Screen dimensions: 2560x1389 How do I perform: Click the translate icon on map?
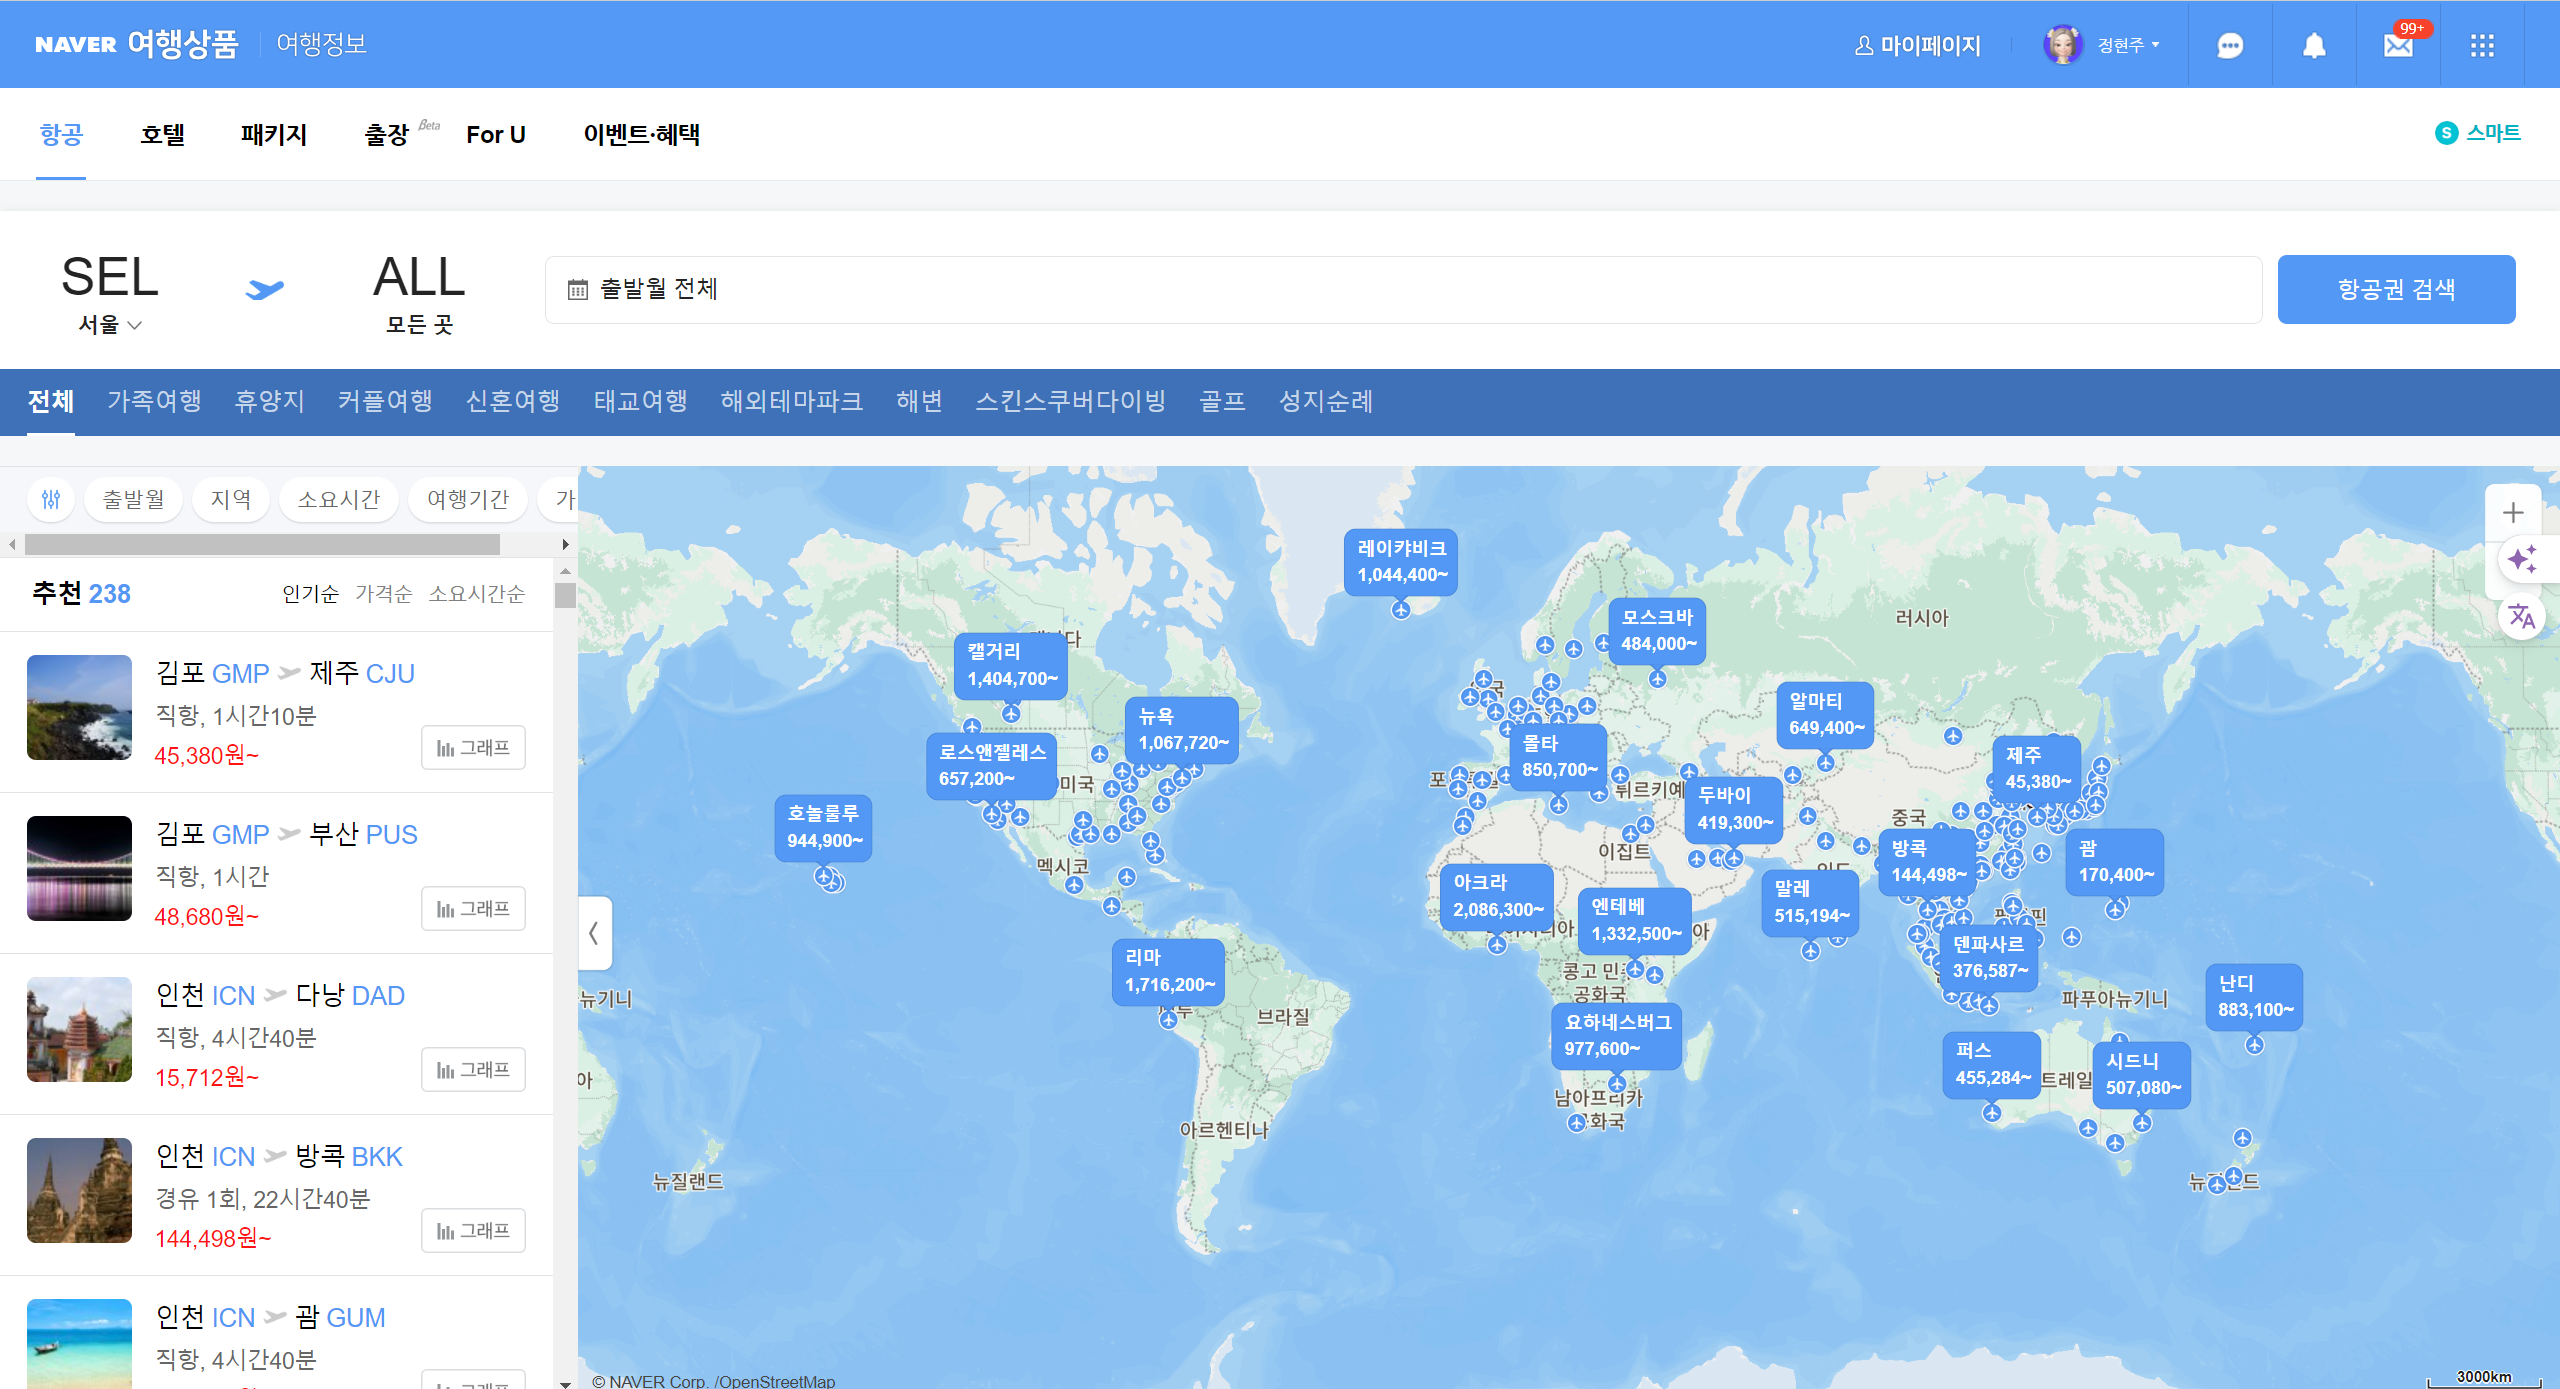click(x=2522, y=616)
